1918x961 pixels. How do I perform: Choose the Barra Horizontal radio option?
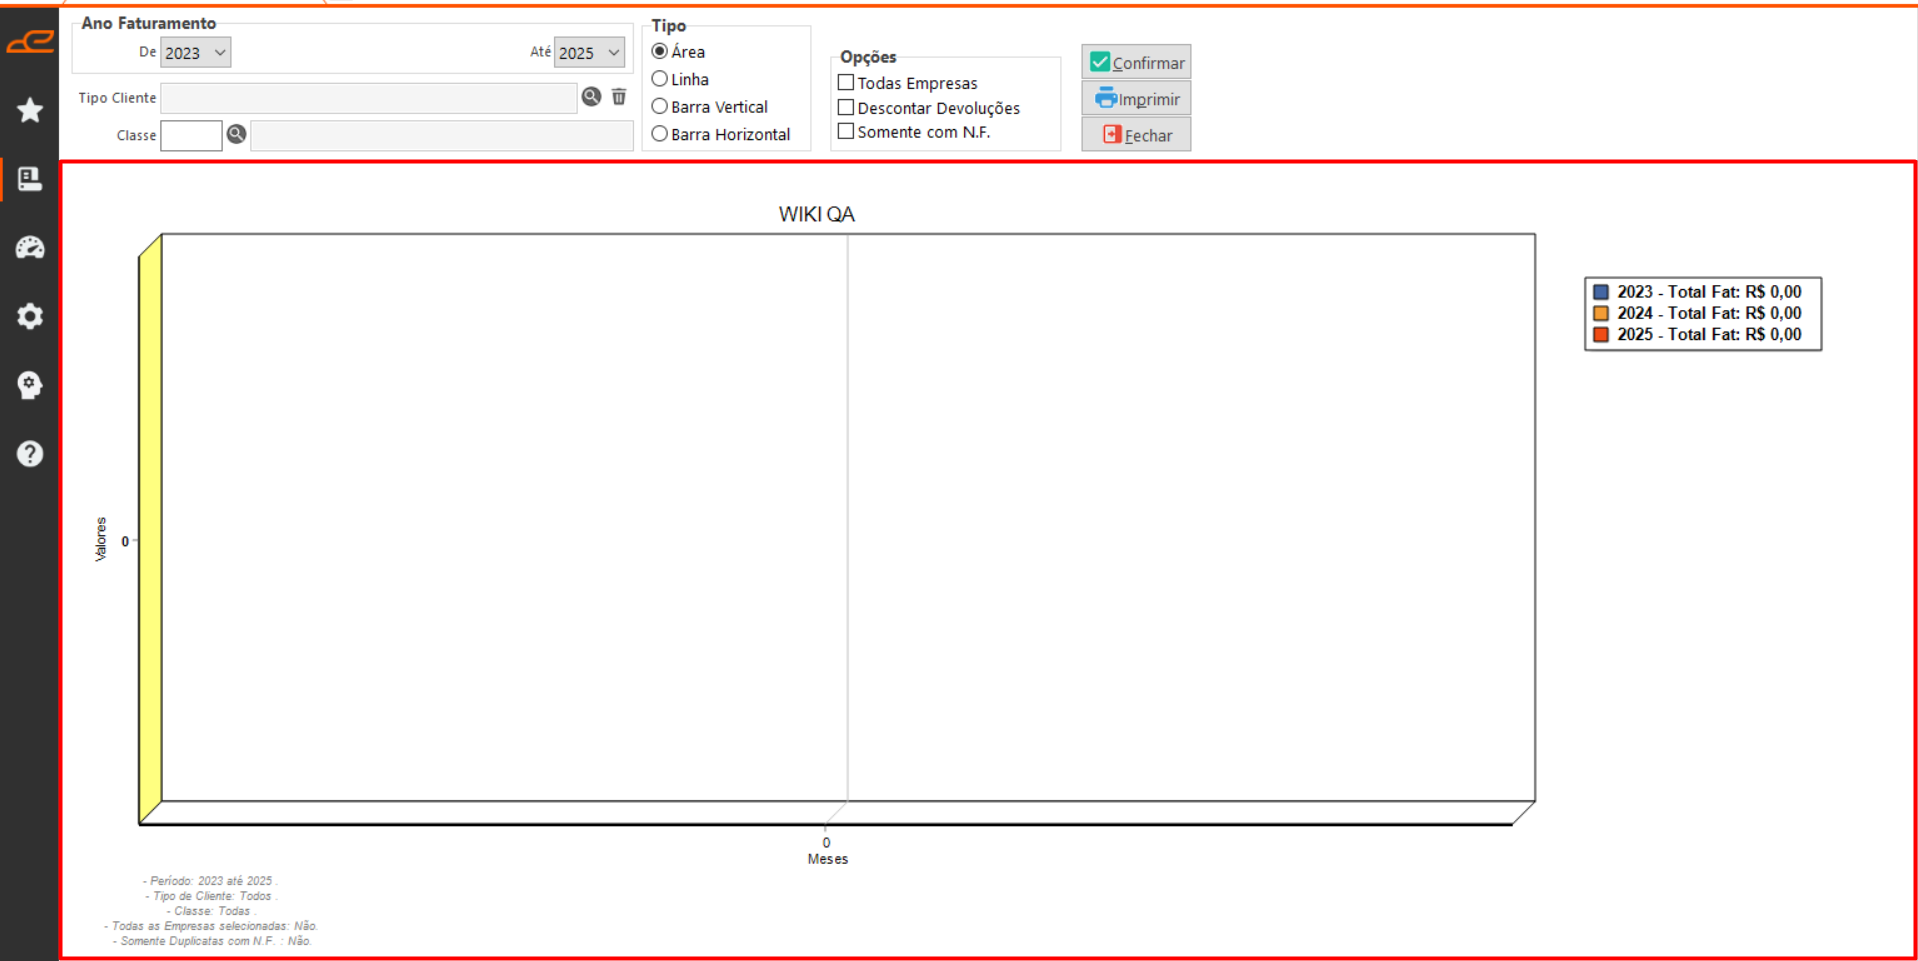(x=660, y=134)
